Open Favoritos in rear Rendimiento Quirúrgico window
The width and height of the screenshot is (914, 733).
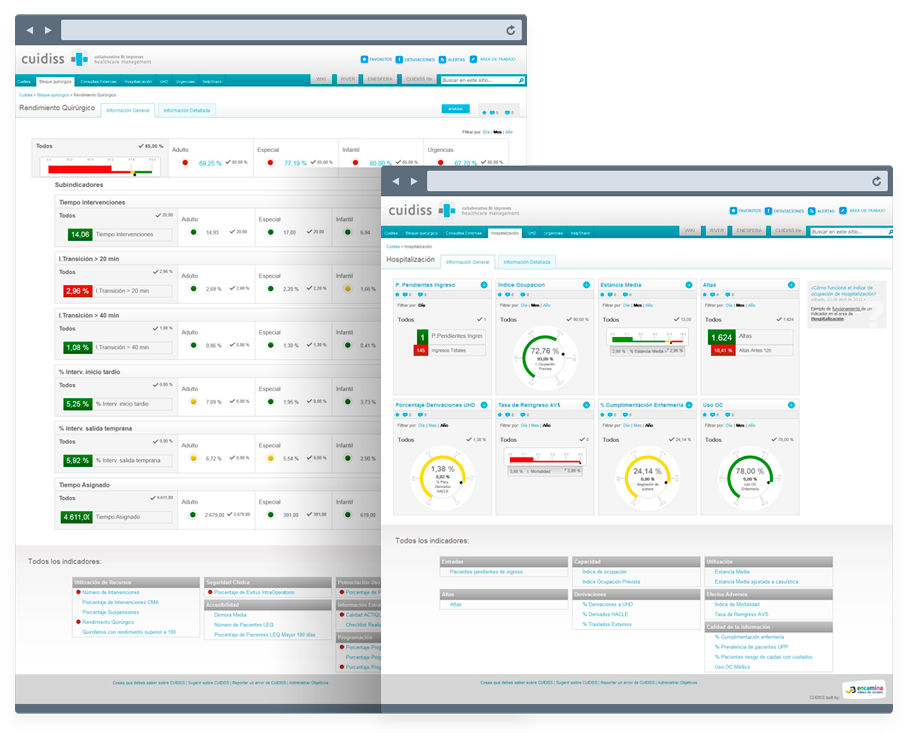(x=377, y=59)
